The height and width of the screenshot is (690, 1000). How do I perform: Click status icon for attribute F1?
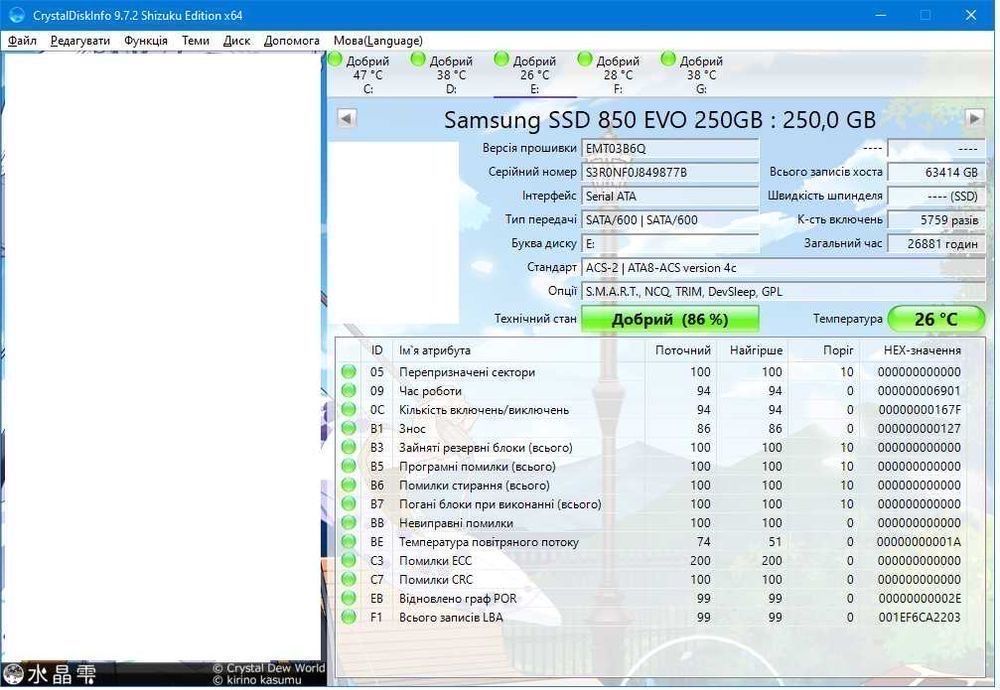(348, 617)
